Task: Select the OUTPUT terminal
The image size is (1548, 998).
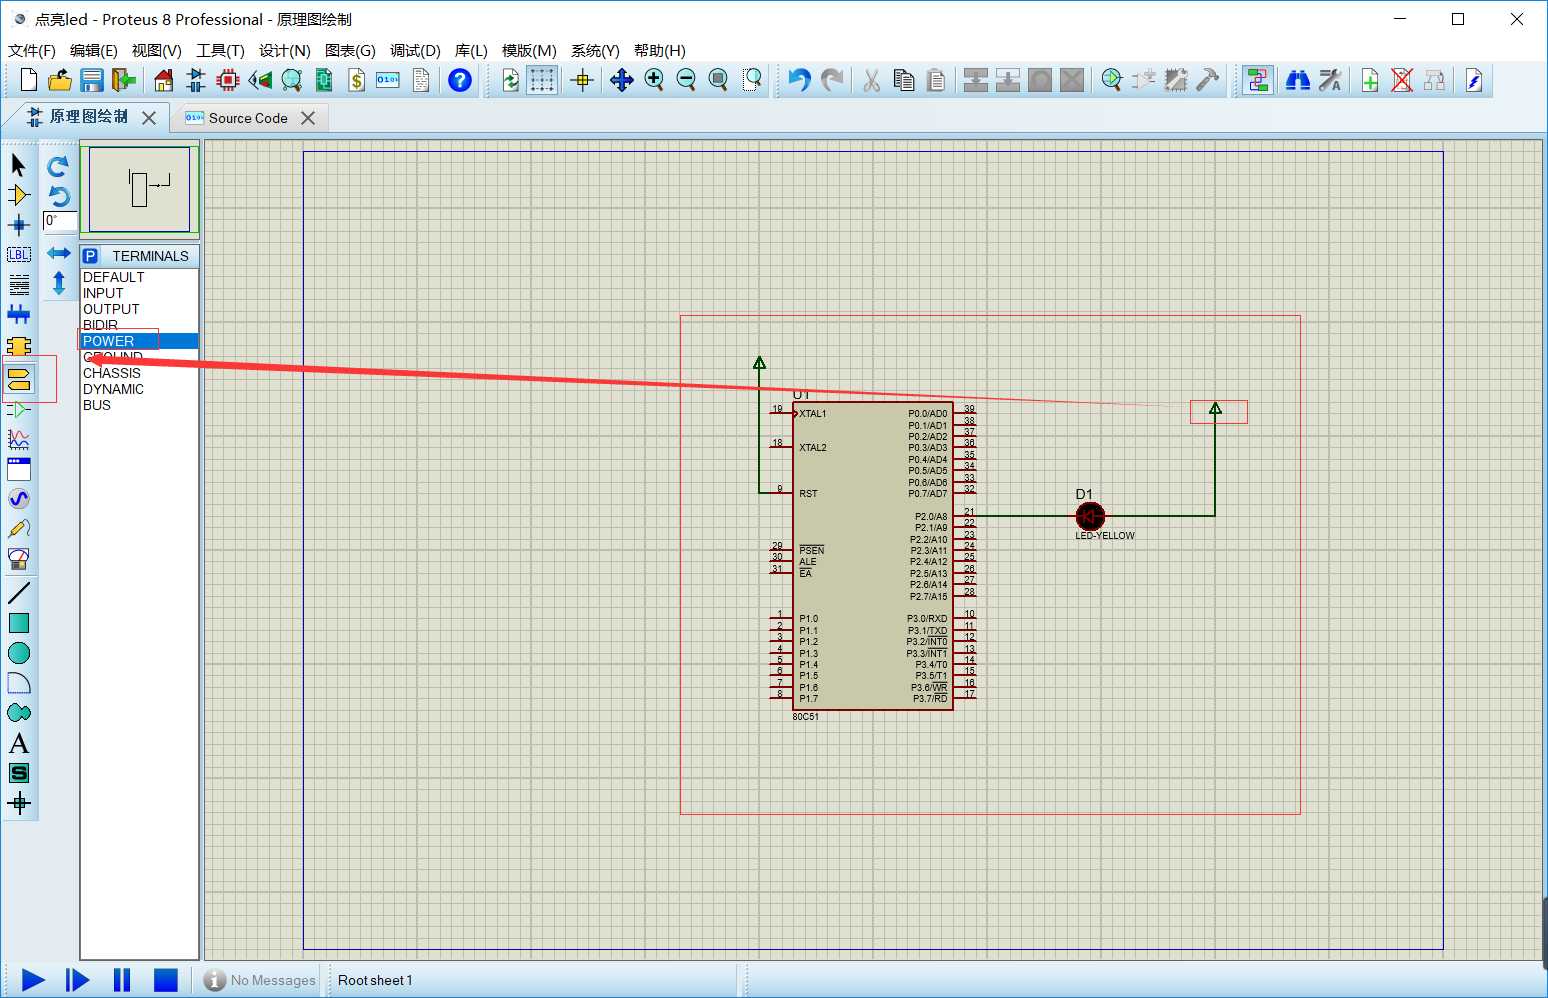Action: (x=139, y=309)
